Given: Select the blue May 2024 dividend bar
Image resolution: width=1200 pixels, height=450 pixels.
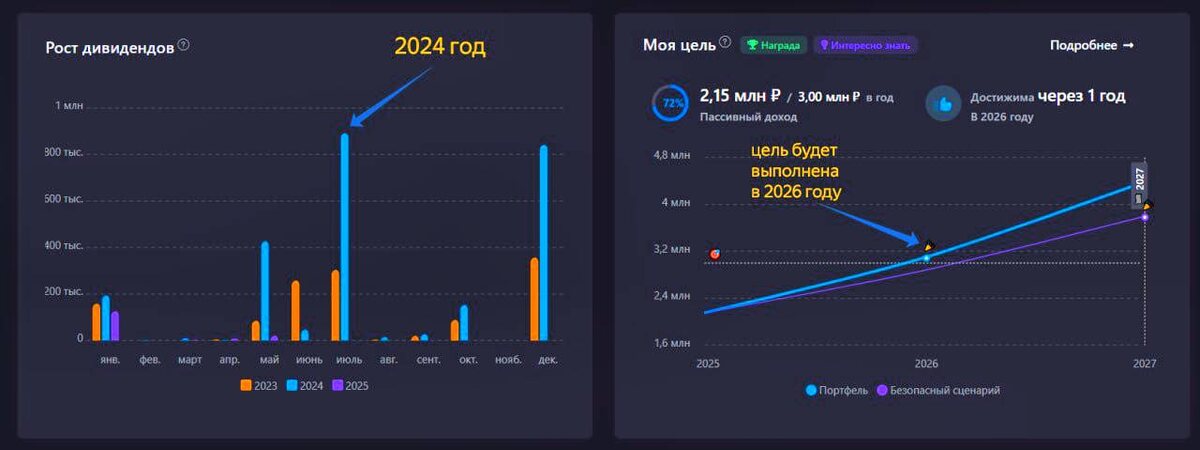Looking at the screenshot, I should 265,291.
